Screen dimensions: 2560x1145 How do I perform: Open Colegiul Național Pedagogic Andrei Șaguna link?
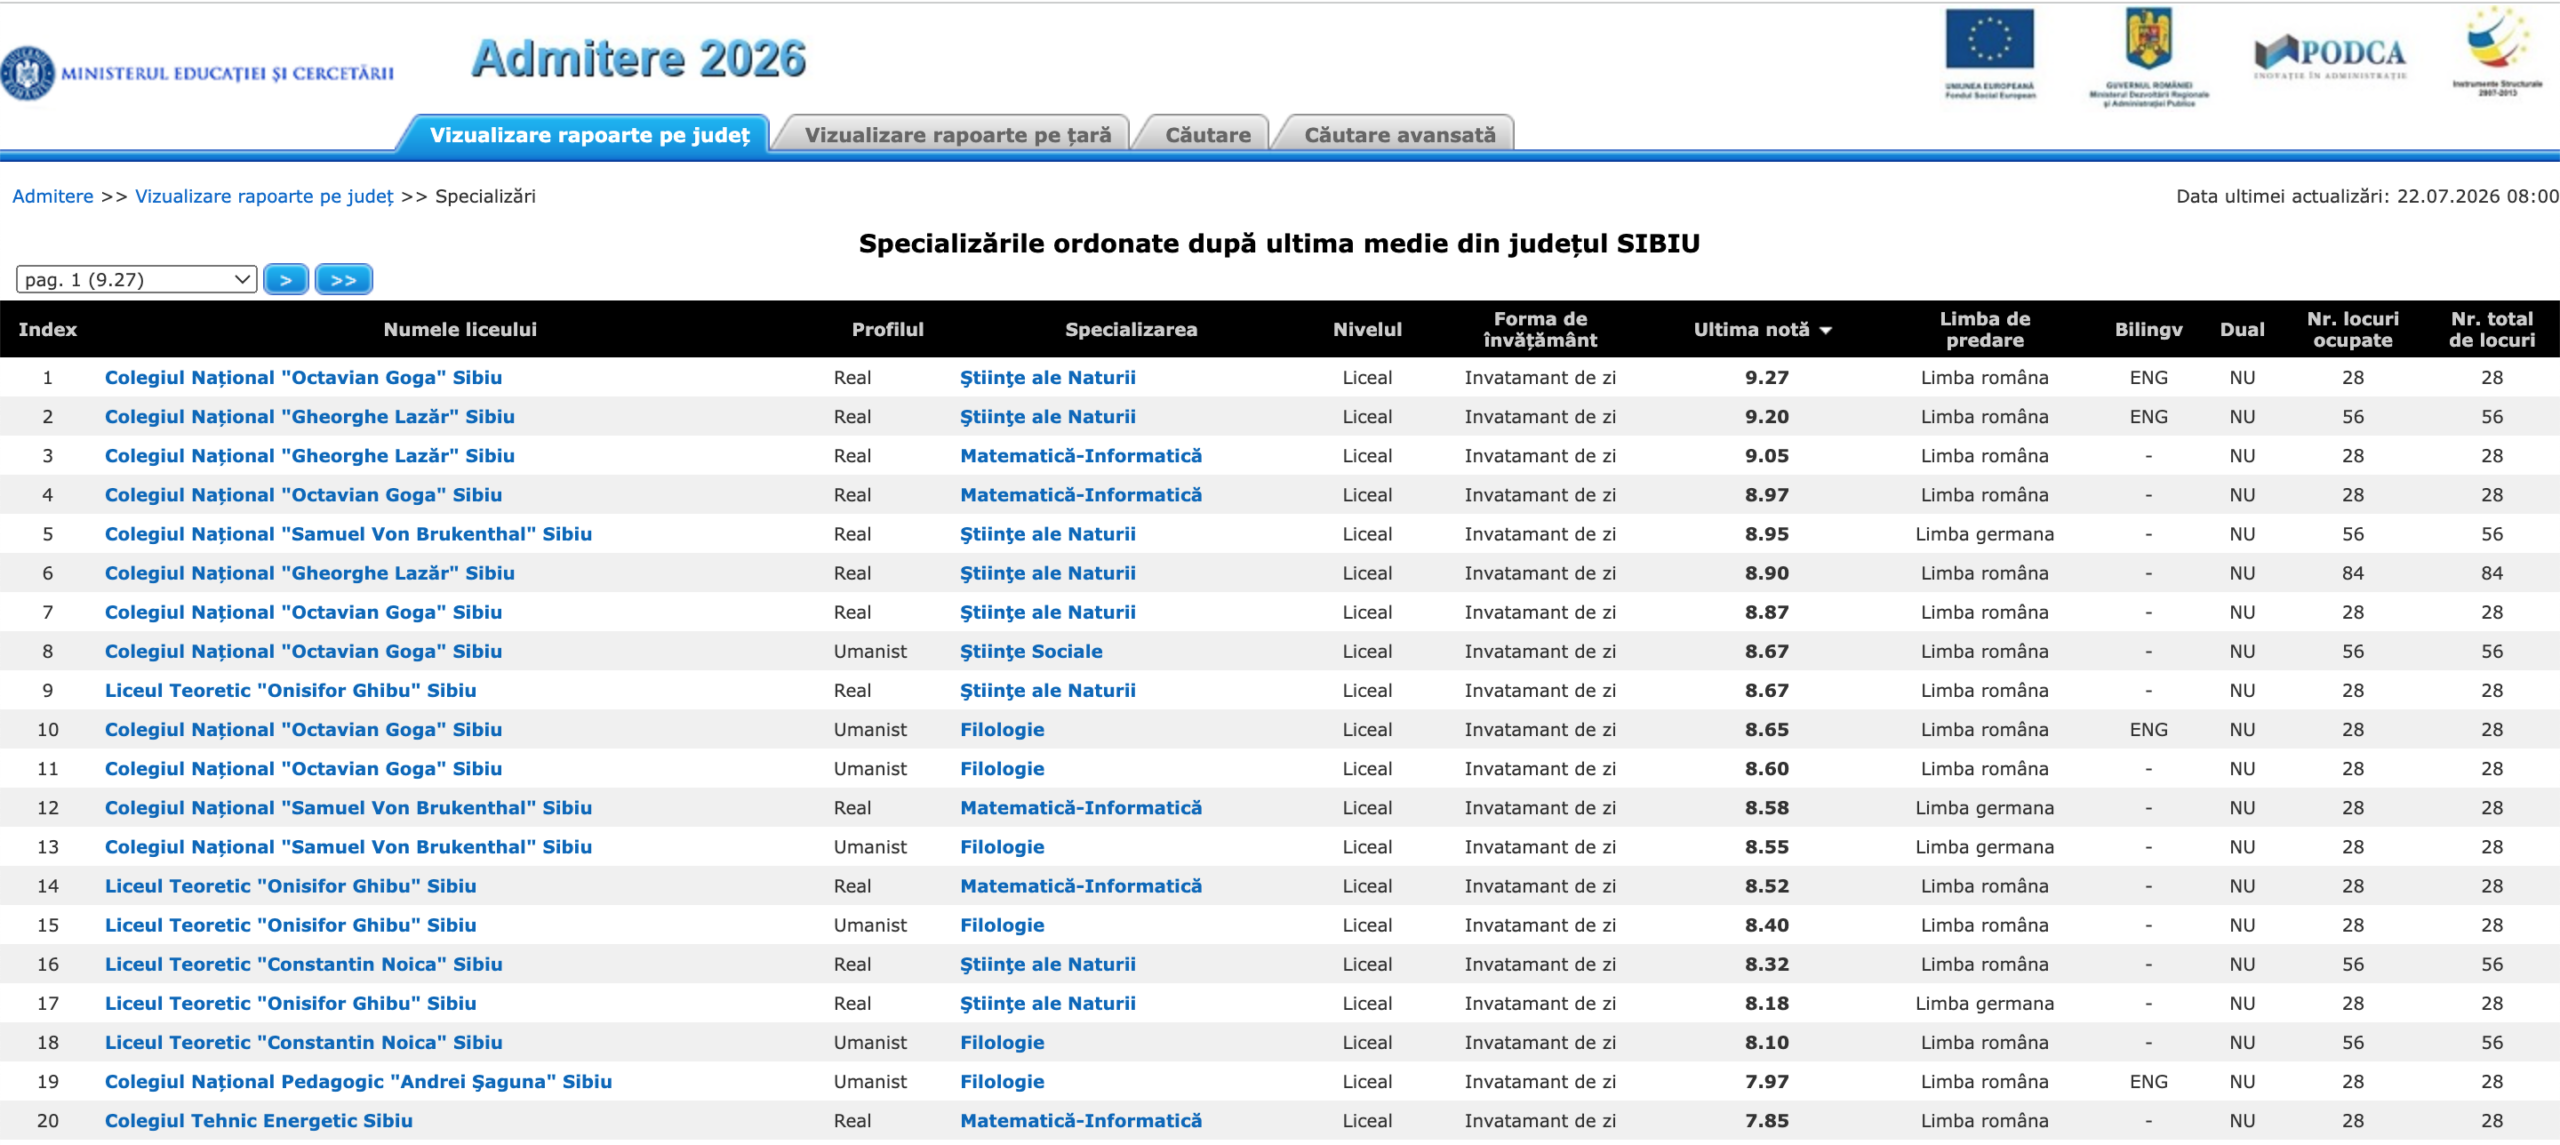[x=358, y=1082]
